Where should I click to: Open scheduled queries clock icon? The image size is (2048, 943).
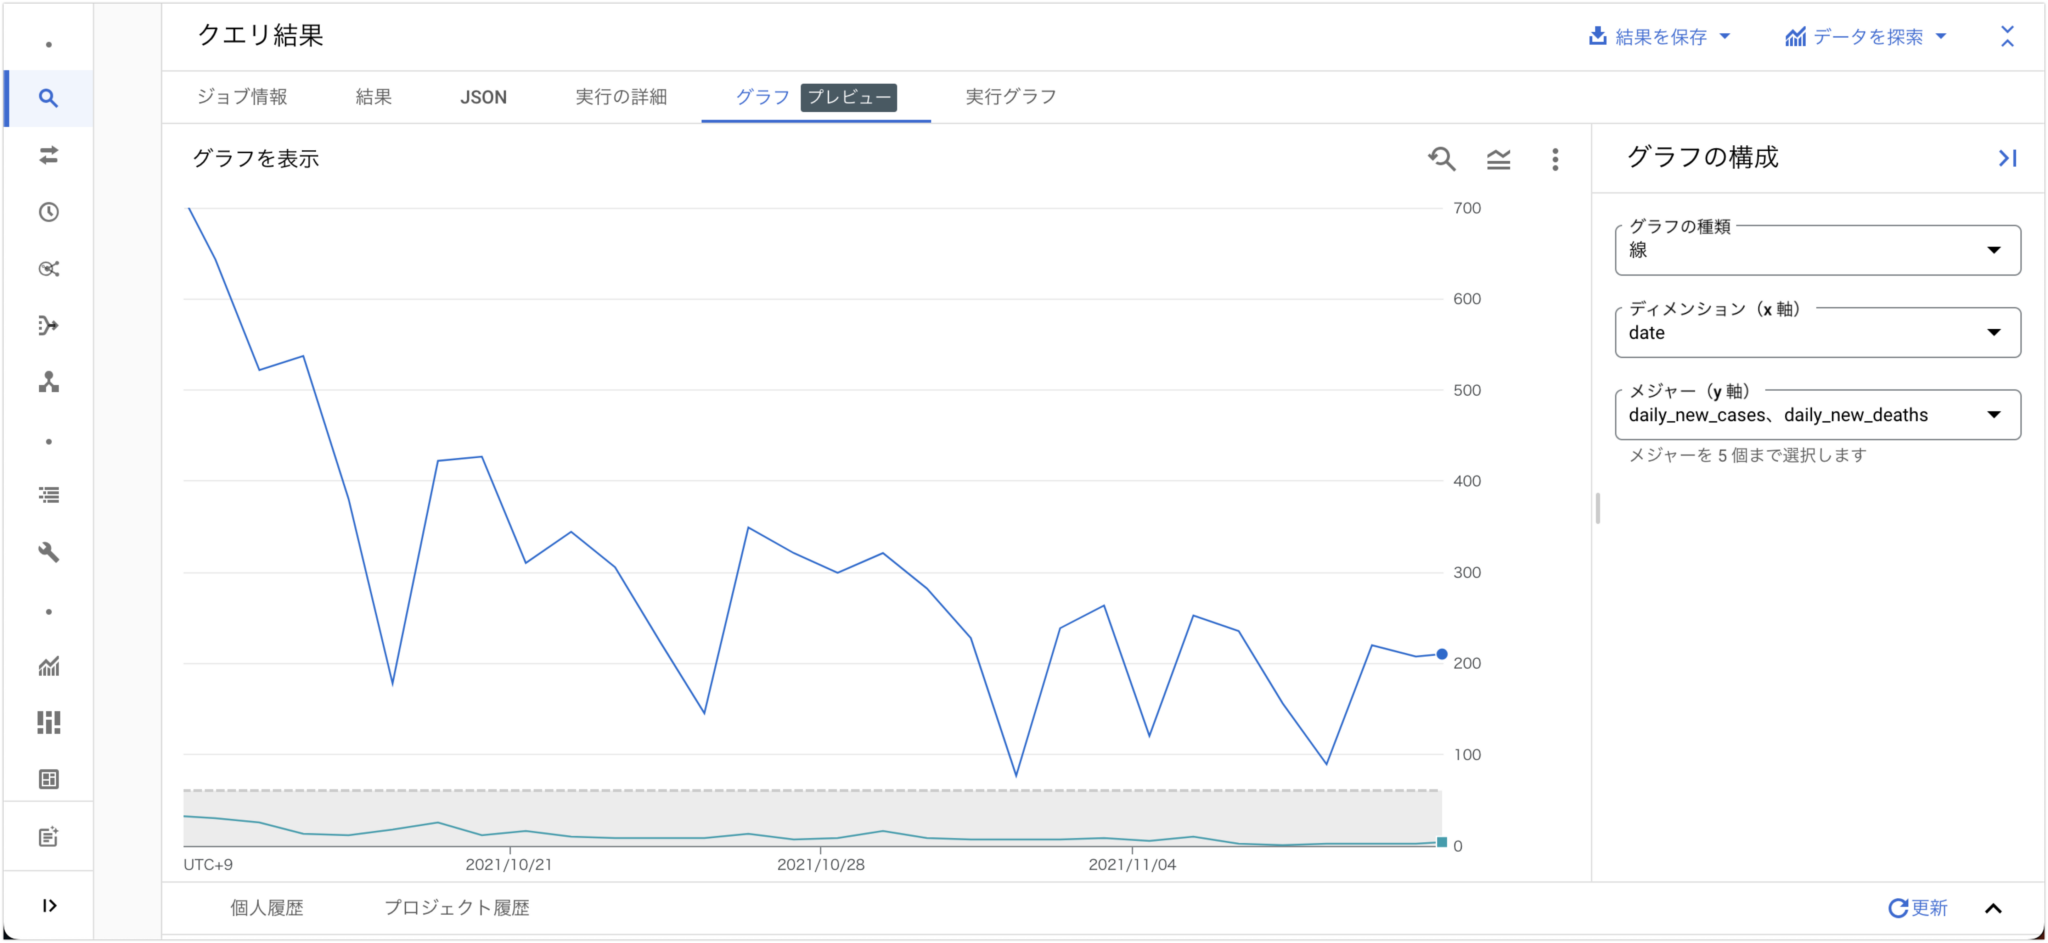(x=48, y=212)
